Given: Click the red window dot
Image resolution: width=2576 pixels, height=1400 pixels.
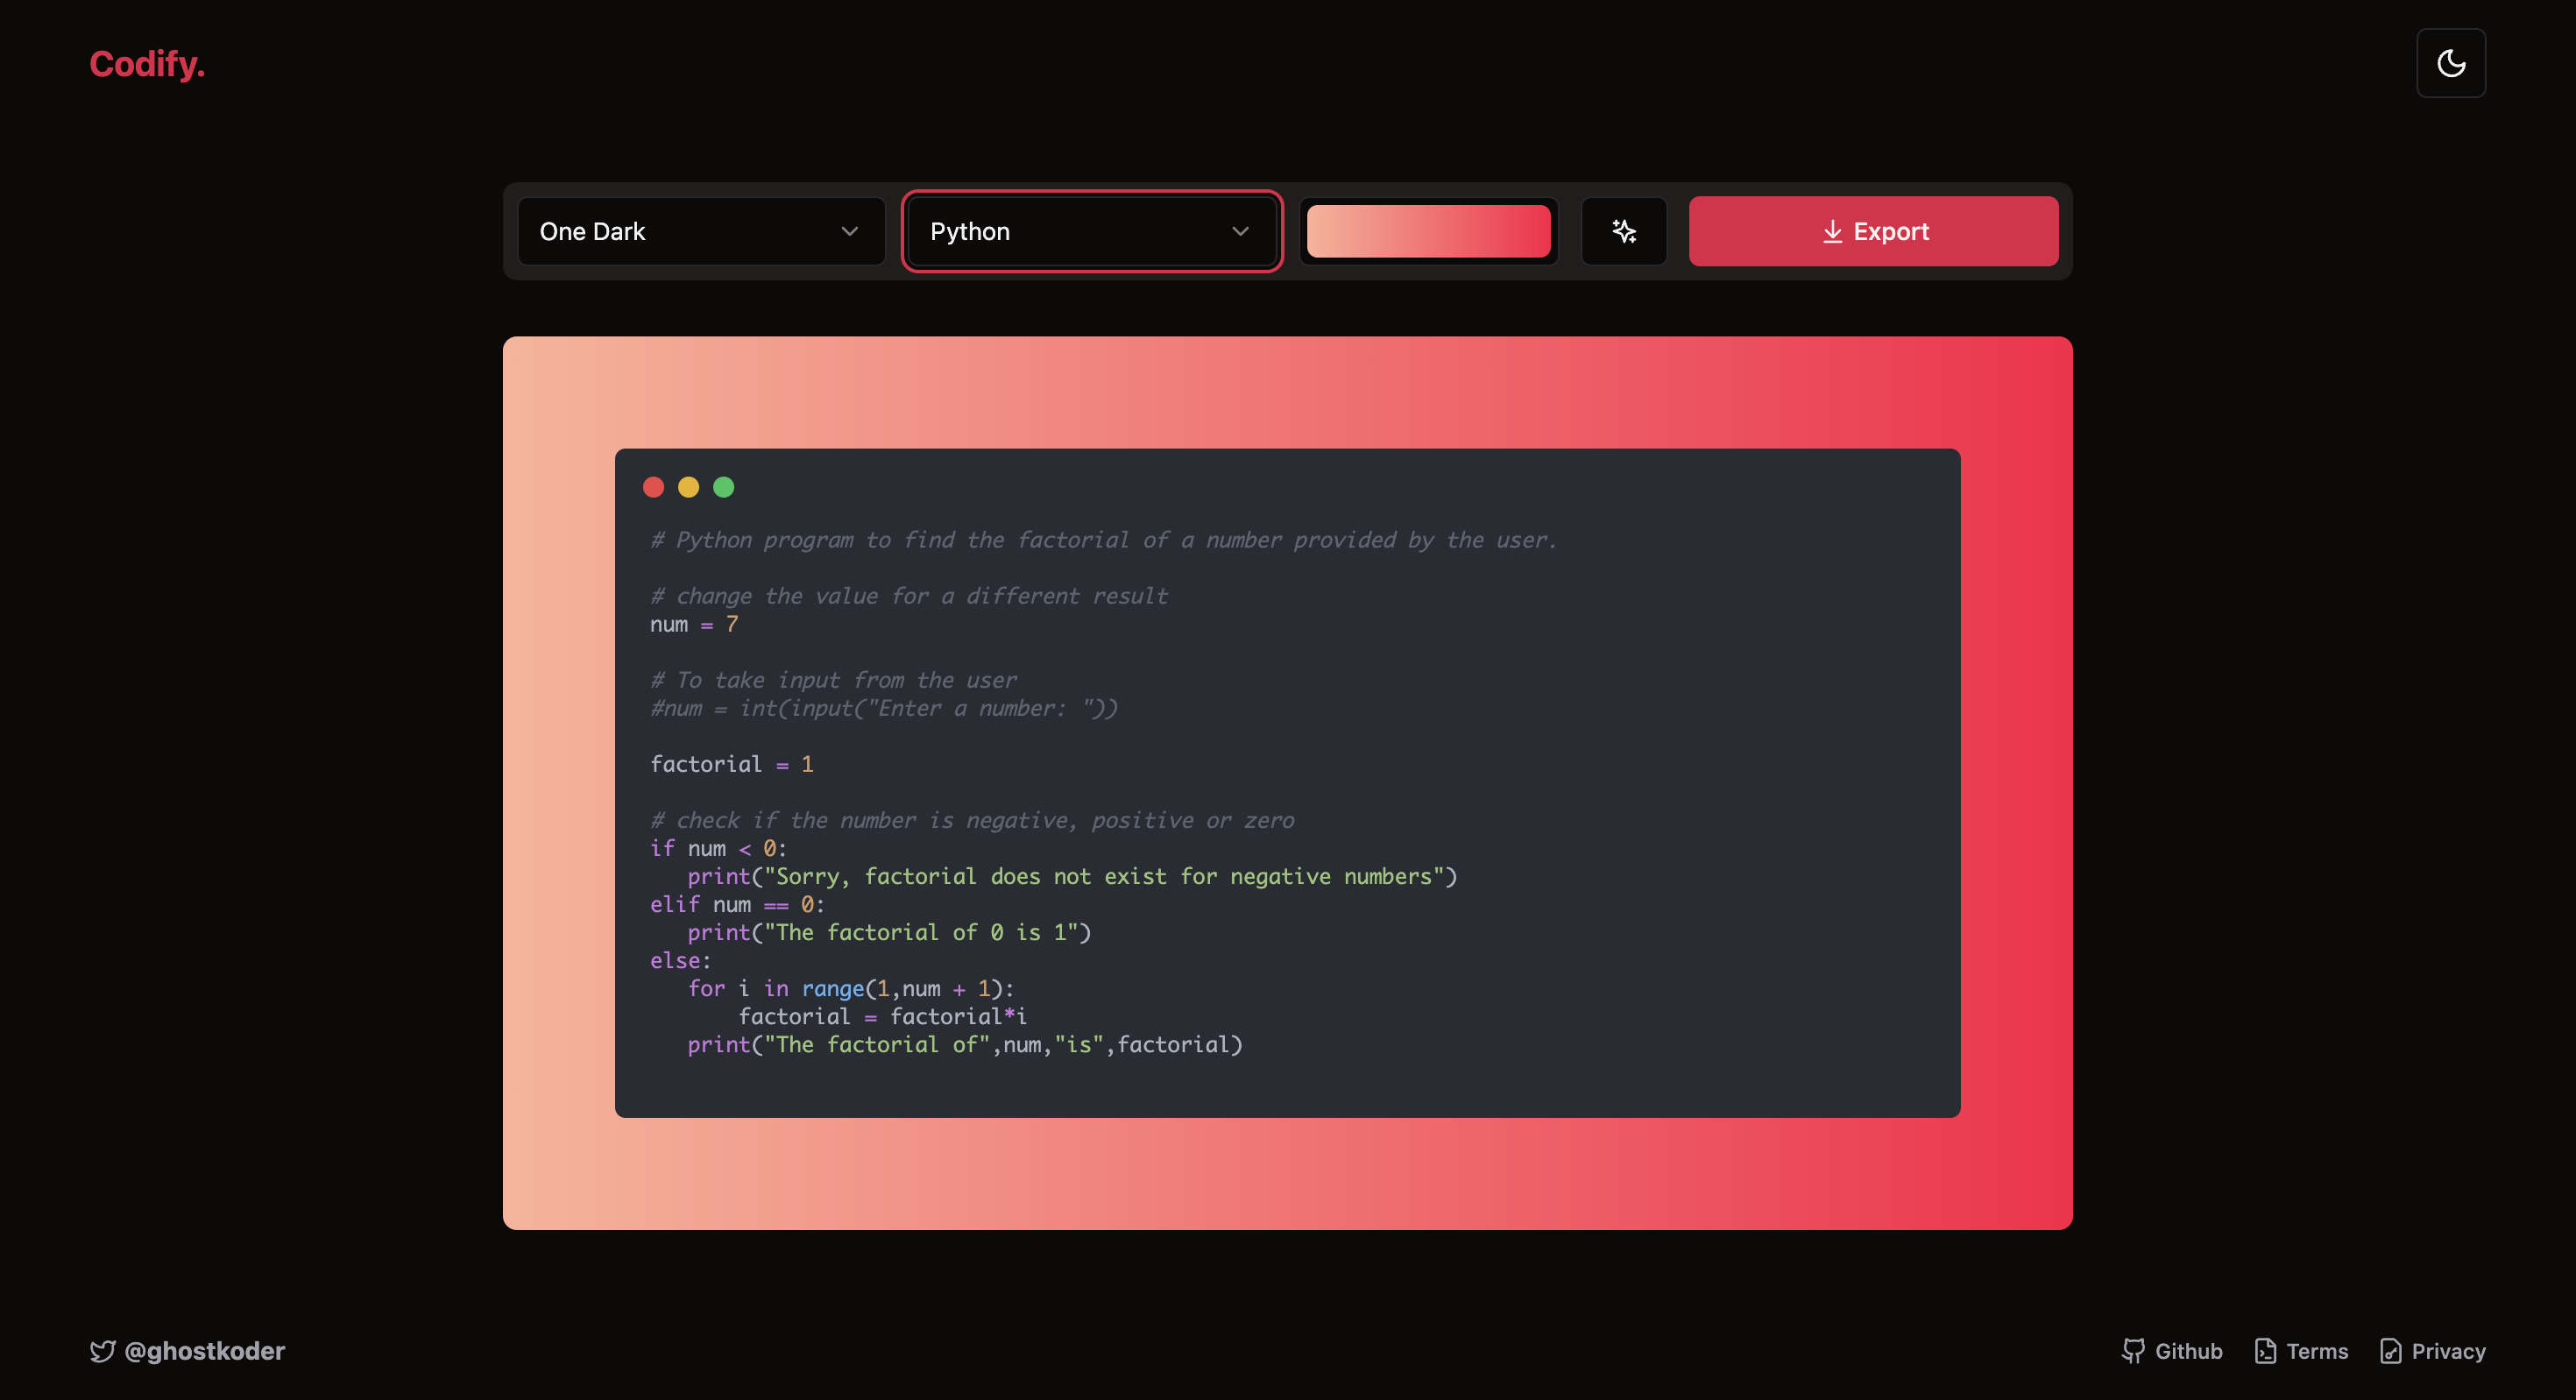Looking at the screenshot, I should pyautogui.click(x=653, y=487).
